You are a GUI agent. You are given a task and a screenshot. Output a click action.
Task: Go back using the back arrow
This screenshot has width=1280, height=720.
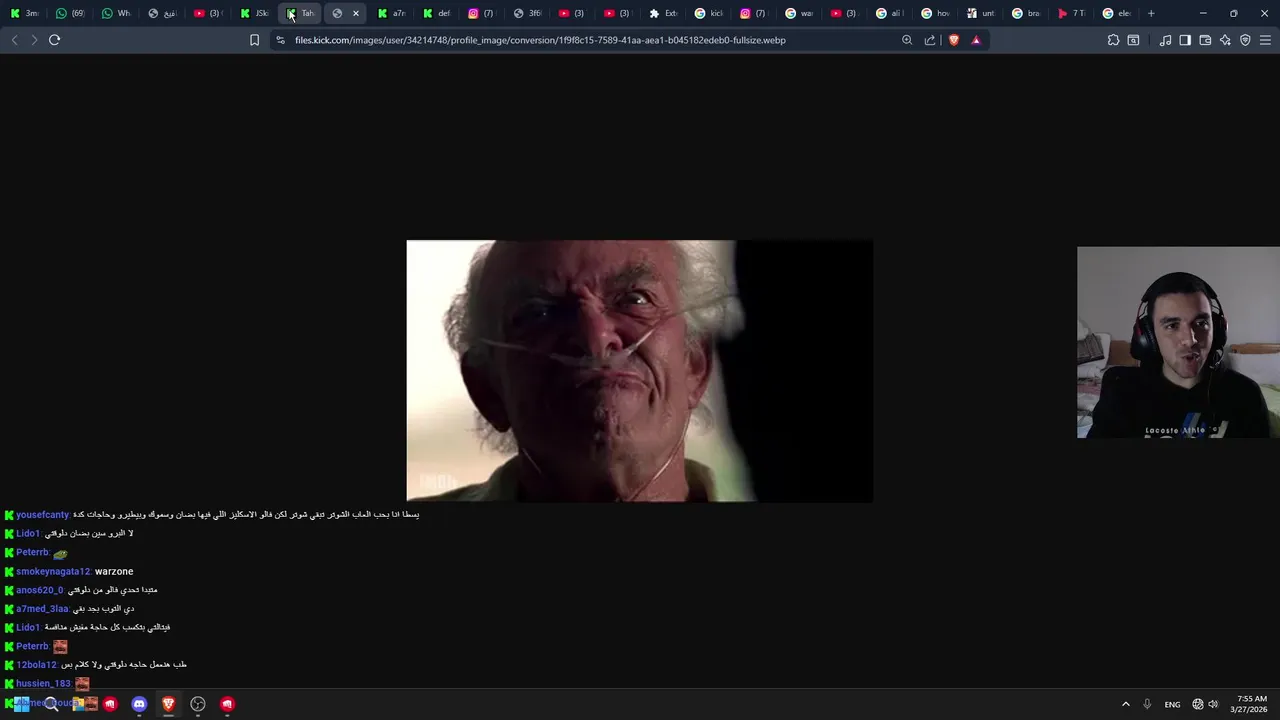click(14, 40)
